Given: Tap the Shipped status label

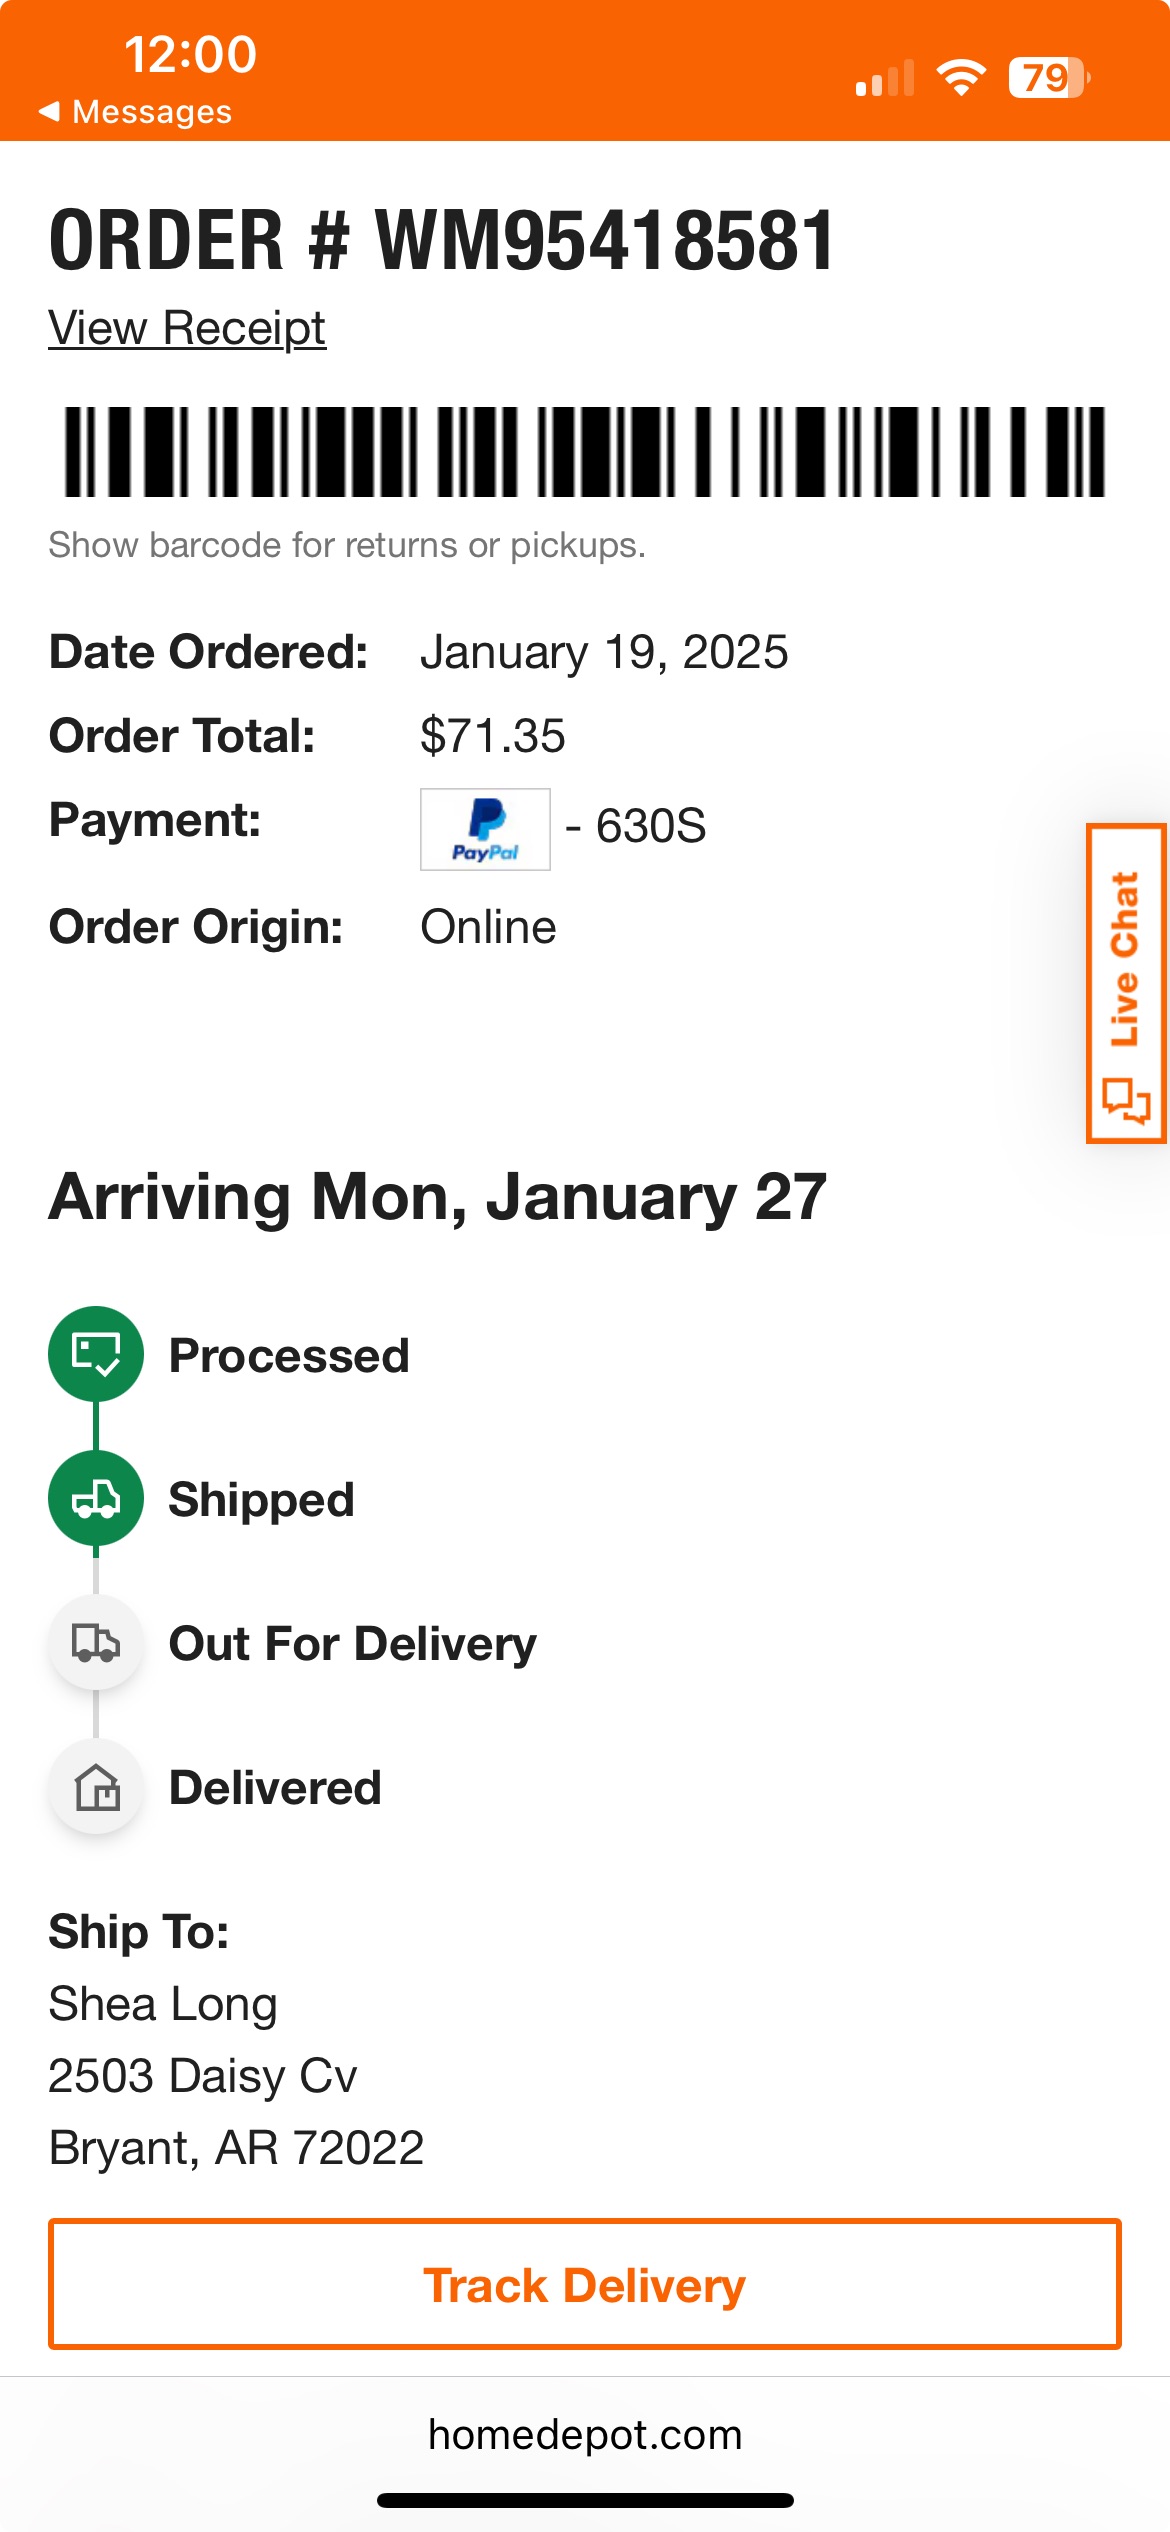Looking at the screenshot, I should click(x=261, y=1500).
